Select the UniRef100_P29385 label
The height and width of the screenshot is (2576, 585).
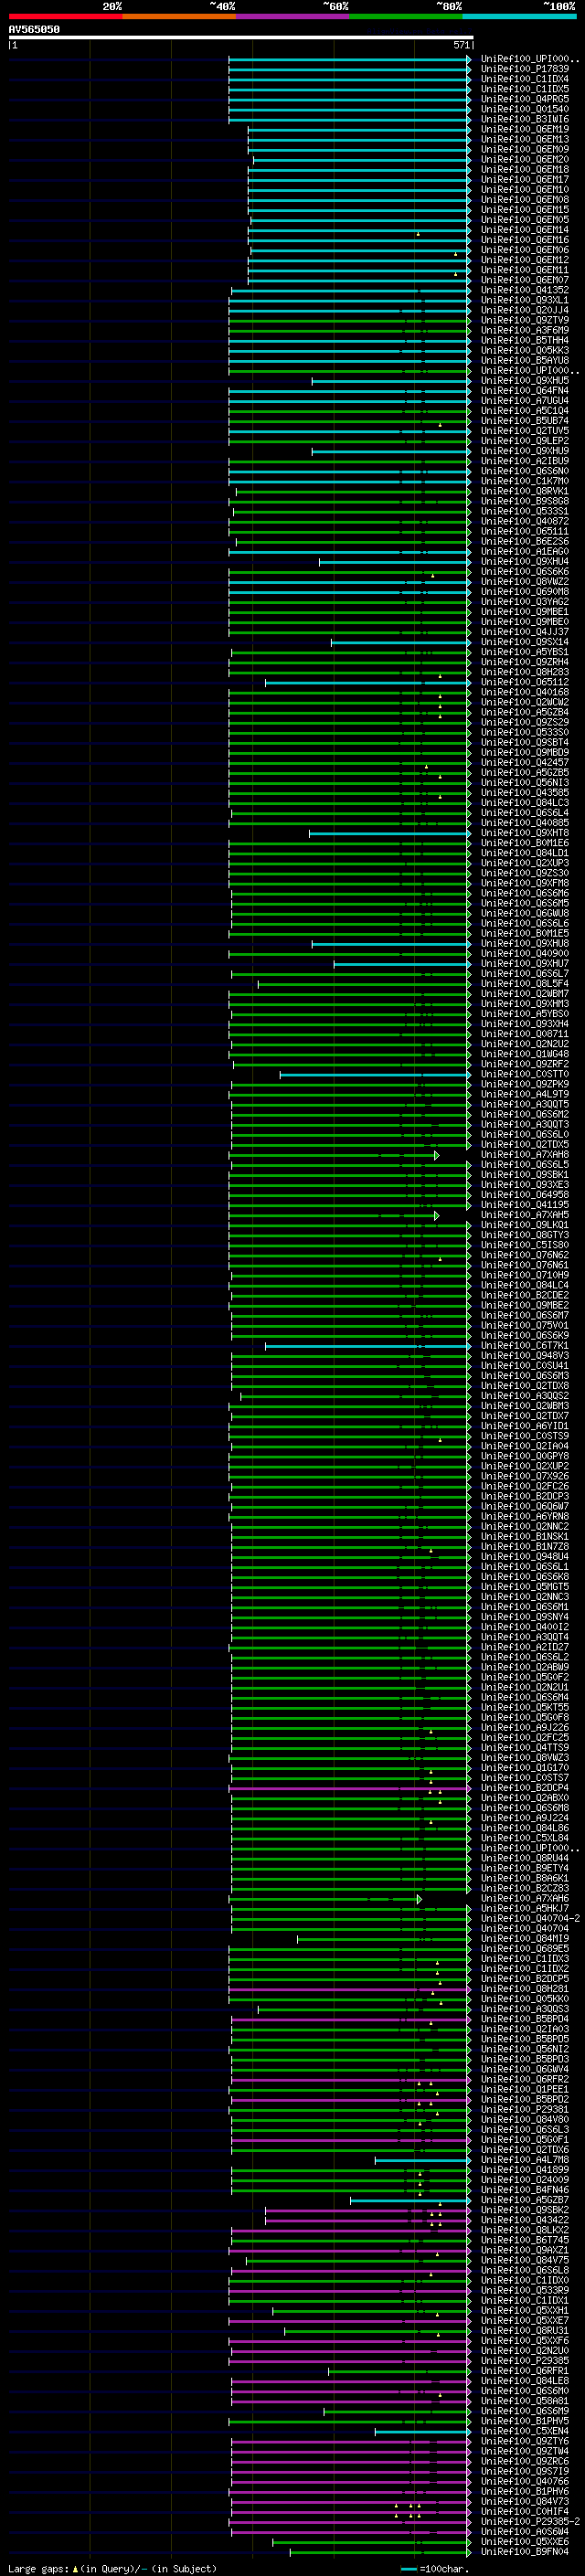(524, 2361)
